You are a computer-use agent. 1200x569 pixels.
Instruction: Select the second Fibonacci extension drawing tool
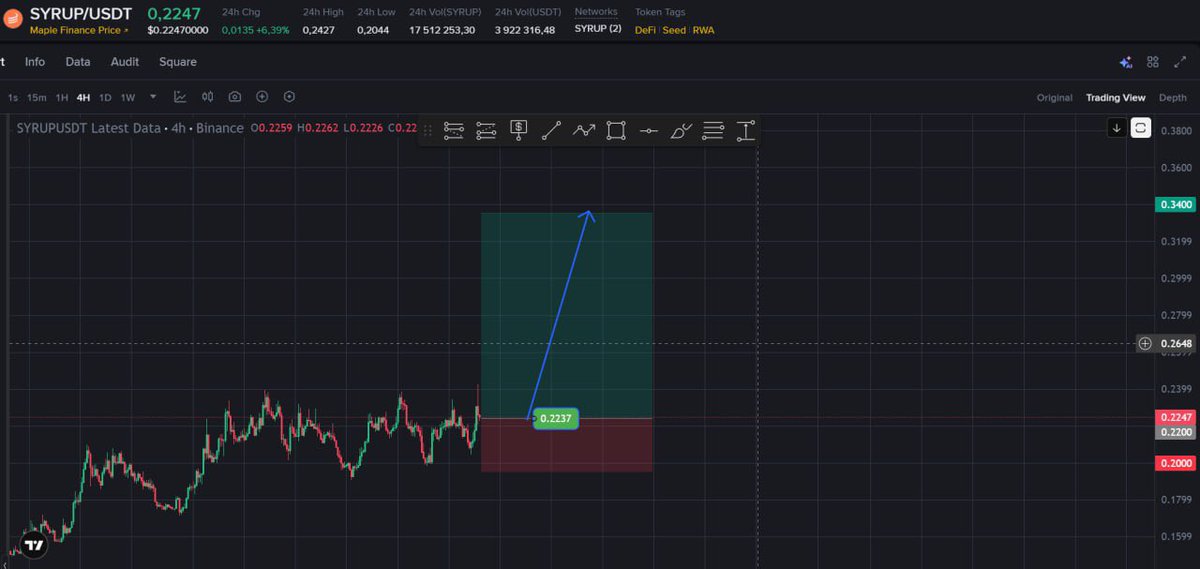(487, 130)
